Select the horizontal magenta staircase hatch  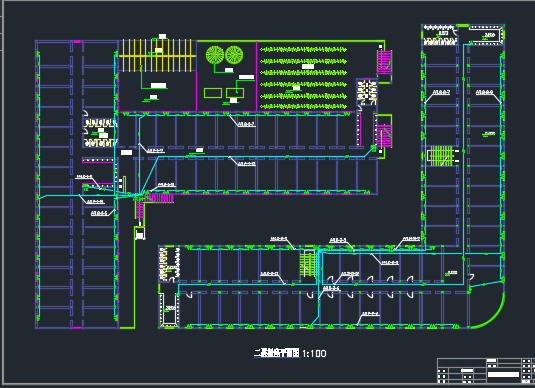(159, 198)
